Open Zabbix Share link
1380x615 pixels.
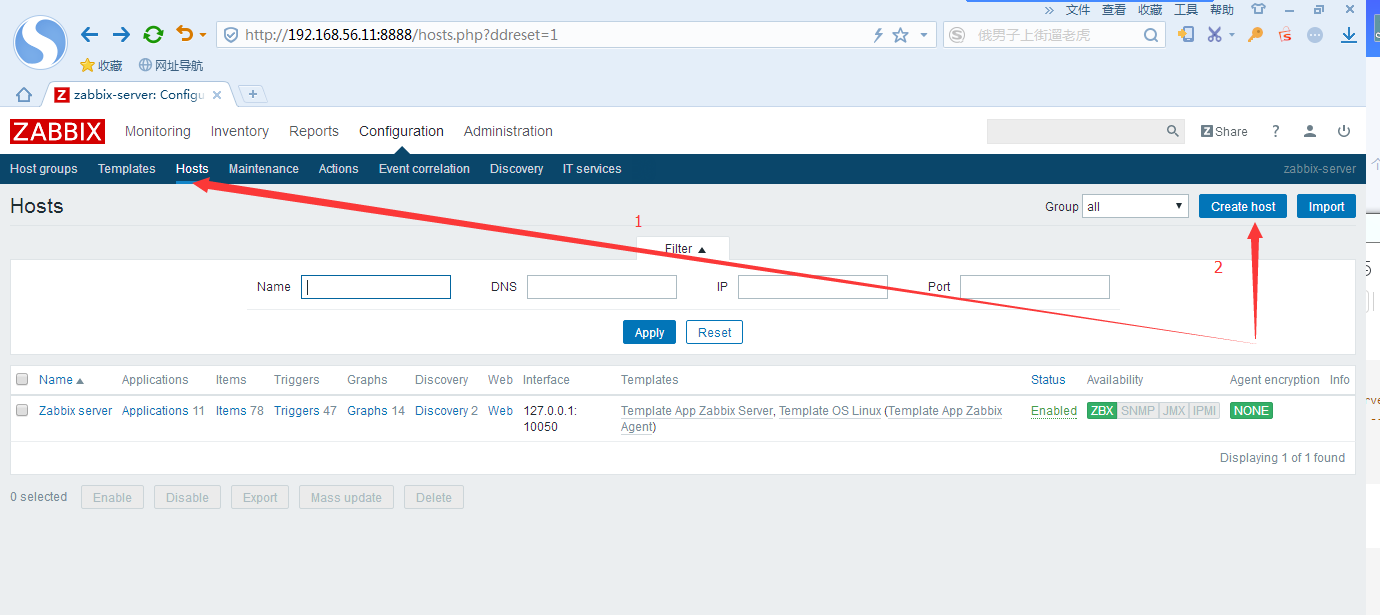1224,131
